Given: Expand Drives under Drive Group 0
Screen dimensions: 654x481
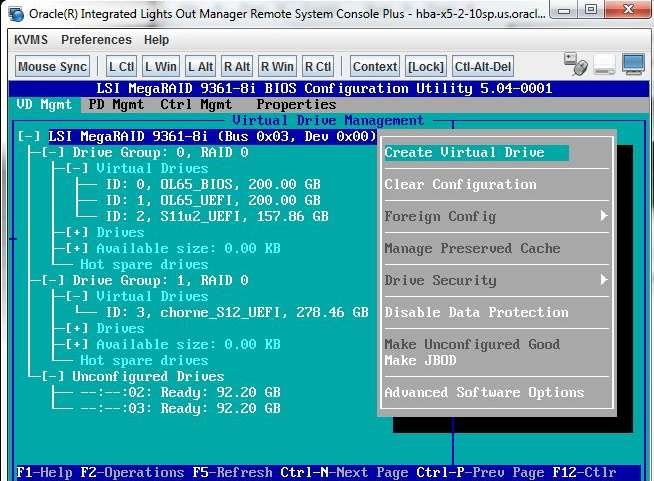Looking at the screenshot, I should (77, 232).
